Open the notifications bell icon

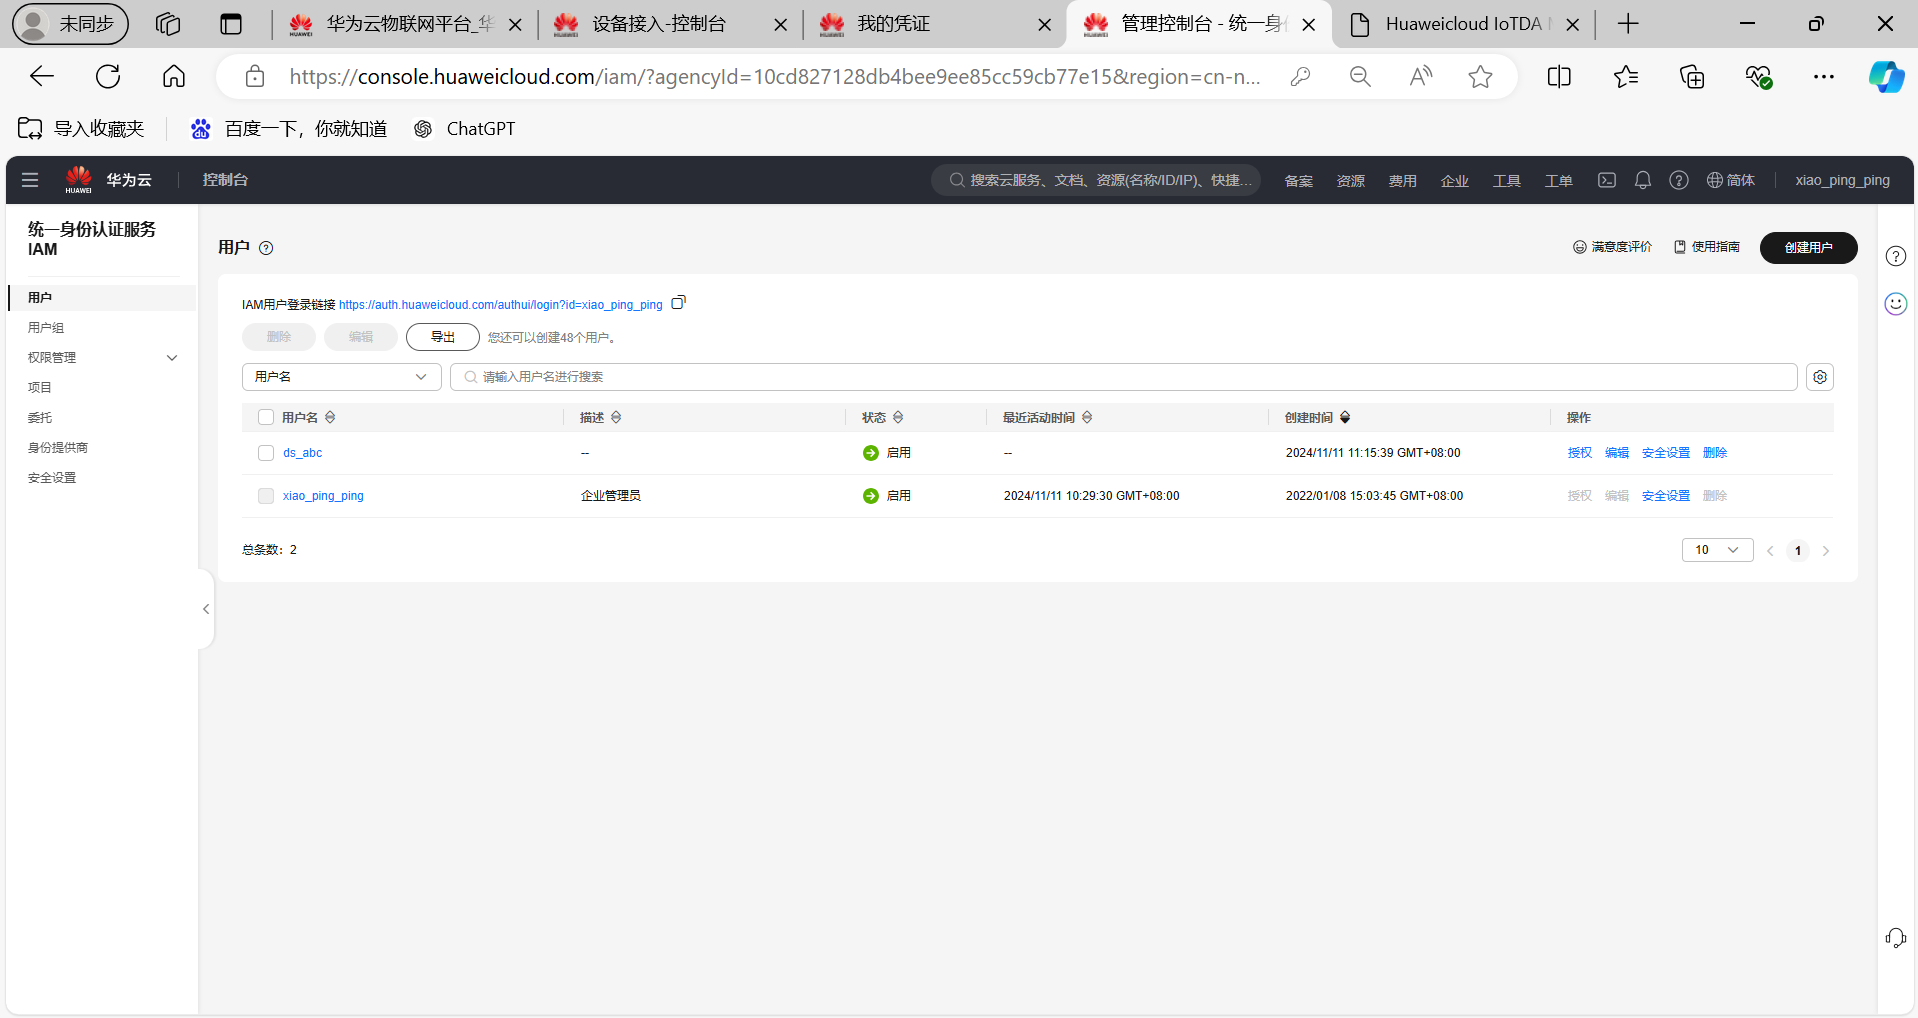tap(1642, 180)
